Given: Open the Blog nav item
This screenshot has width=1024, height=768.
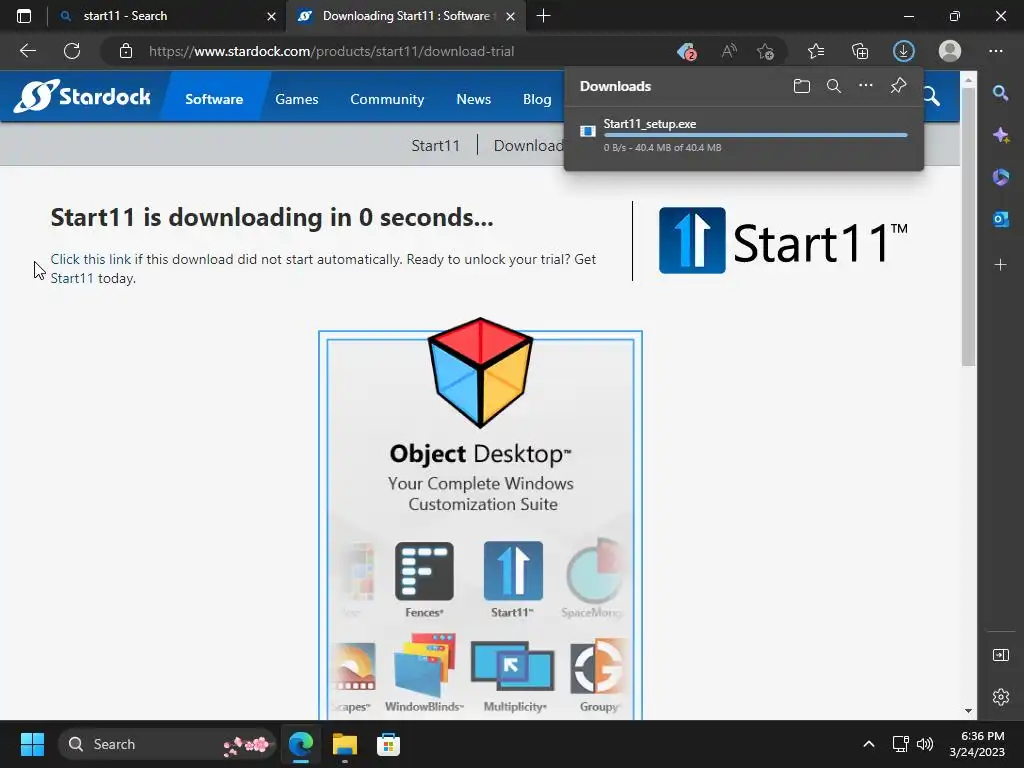Looking at the screenshot, I should pos(537,99).
